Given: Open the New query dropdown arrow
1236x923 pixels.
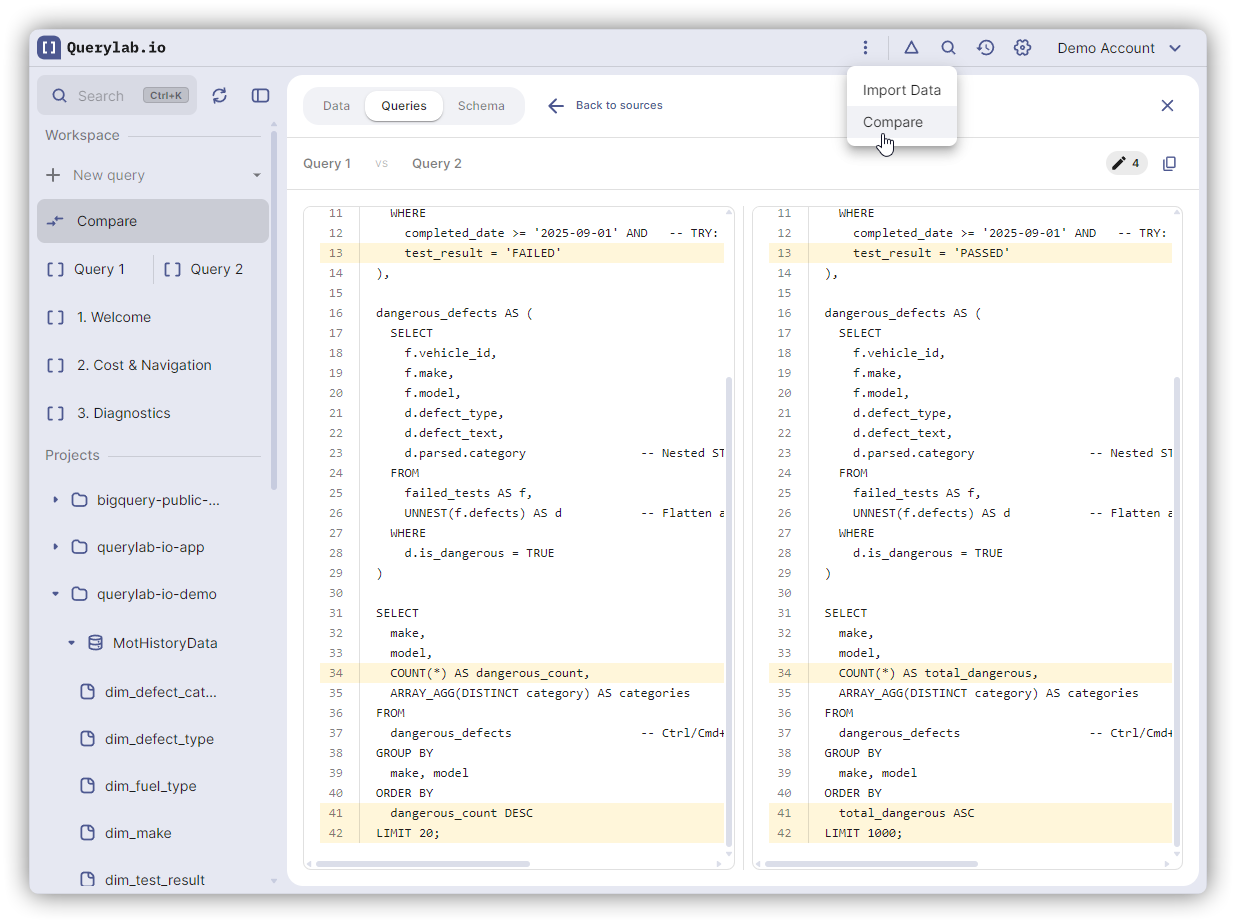Looking at the screenshot, I should 257,175.
